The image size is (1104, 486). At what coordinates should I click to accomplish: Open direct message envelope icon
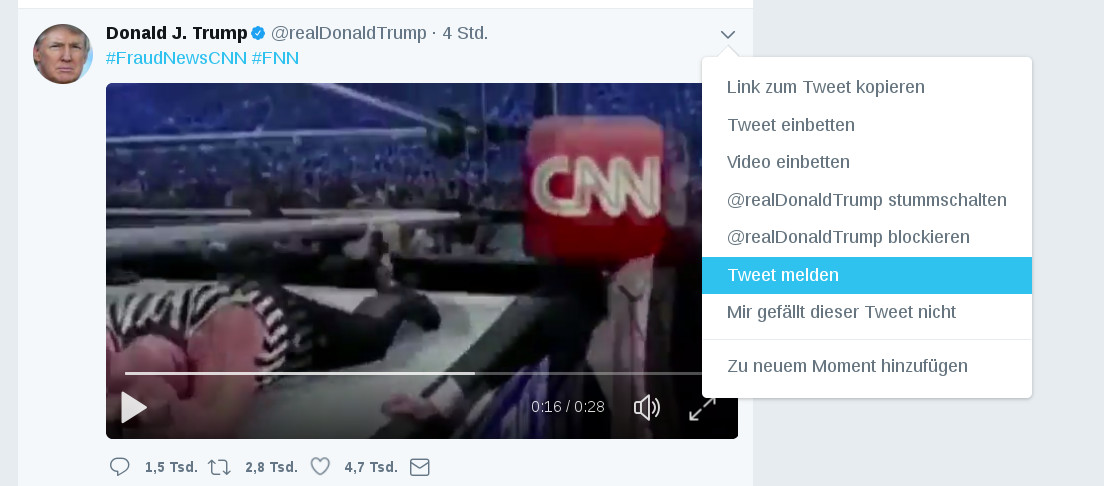pos(420,467)
